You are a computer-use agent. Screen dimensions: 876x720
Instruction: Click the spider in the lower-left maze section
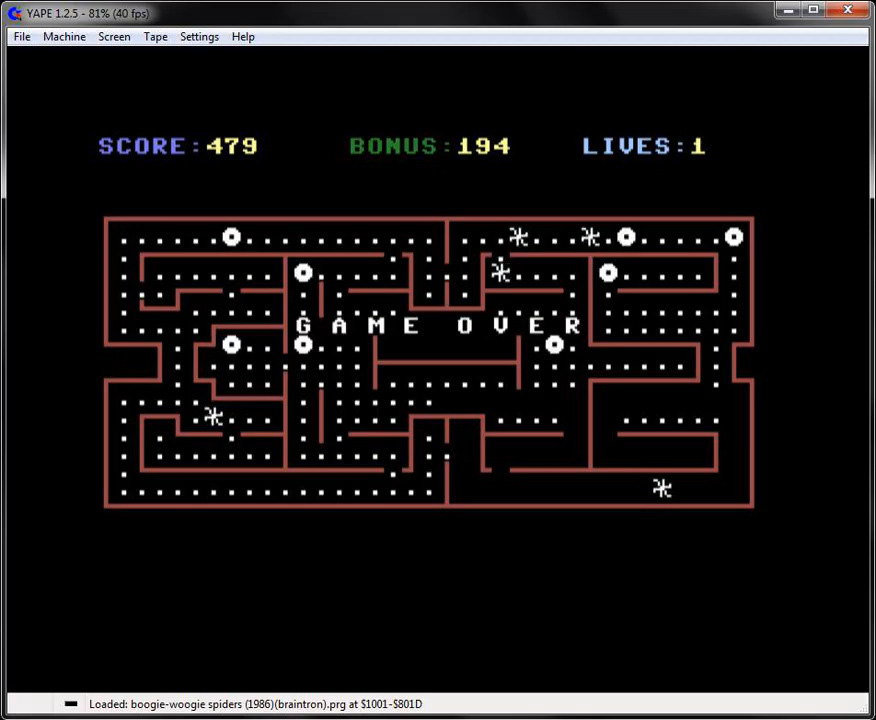click(213, 416)
